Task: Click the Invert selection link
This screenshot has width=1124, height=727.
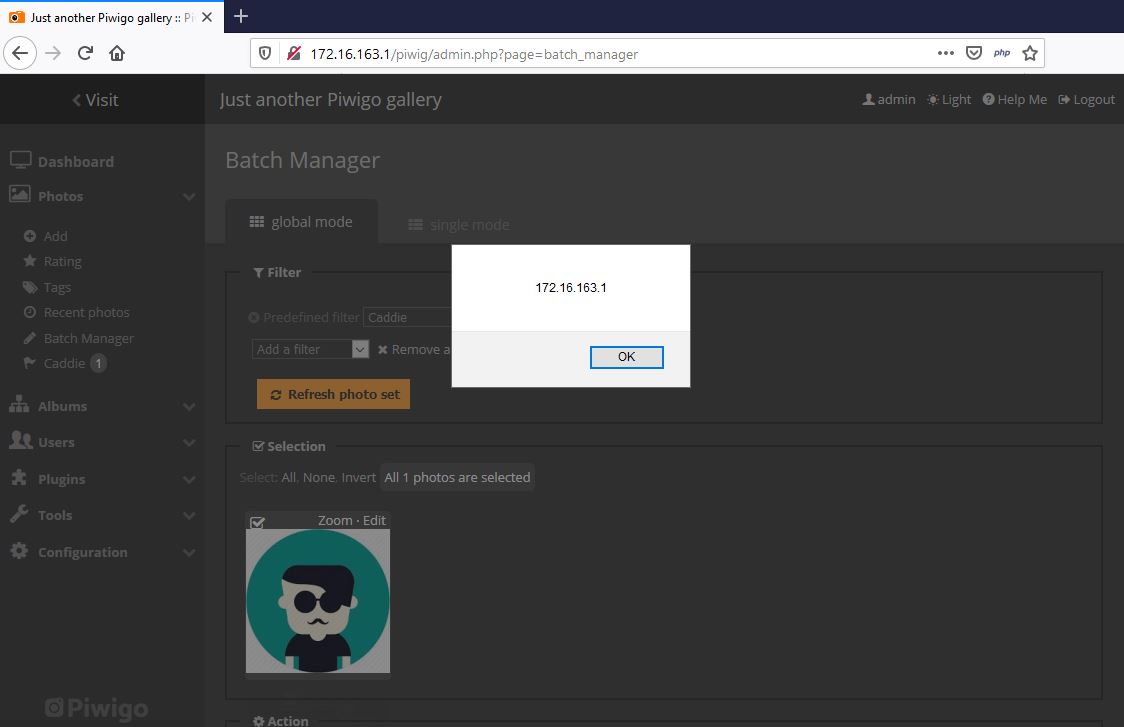Action: point(358,477)
